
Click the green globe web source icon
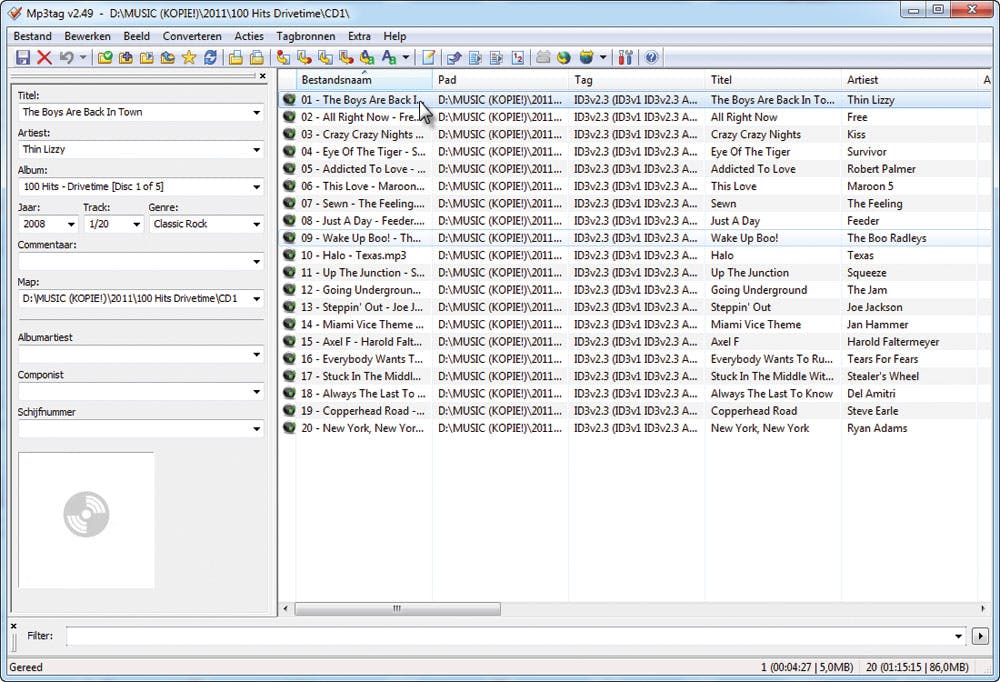[x=563, y=57]
